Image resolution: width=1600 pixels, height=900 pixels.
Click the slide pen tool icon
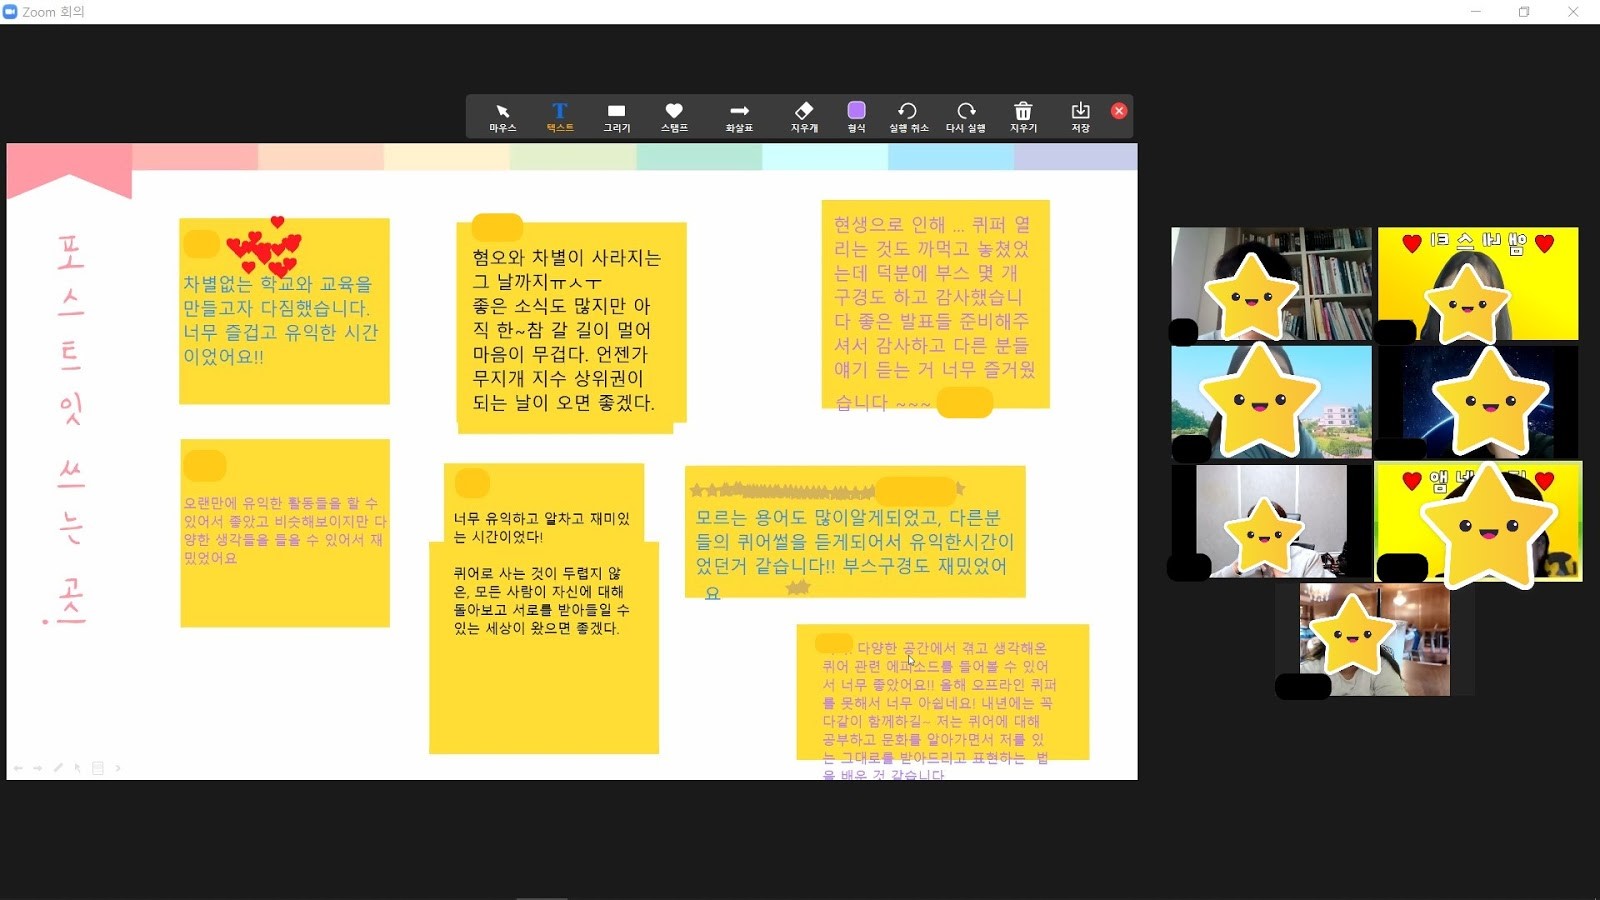(58, 768)
